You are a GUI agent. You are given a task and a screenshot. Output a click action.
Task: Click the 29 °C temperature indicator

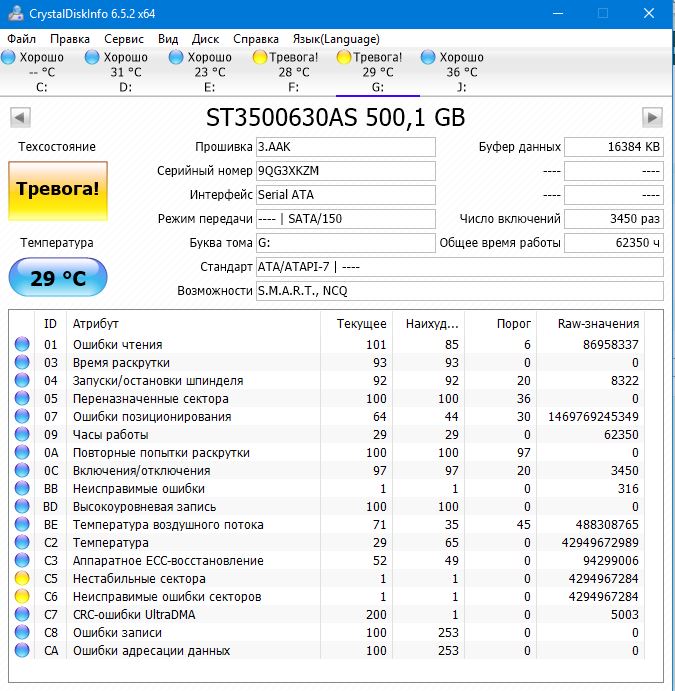(x=57, y=277)
